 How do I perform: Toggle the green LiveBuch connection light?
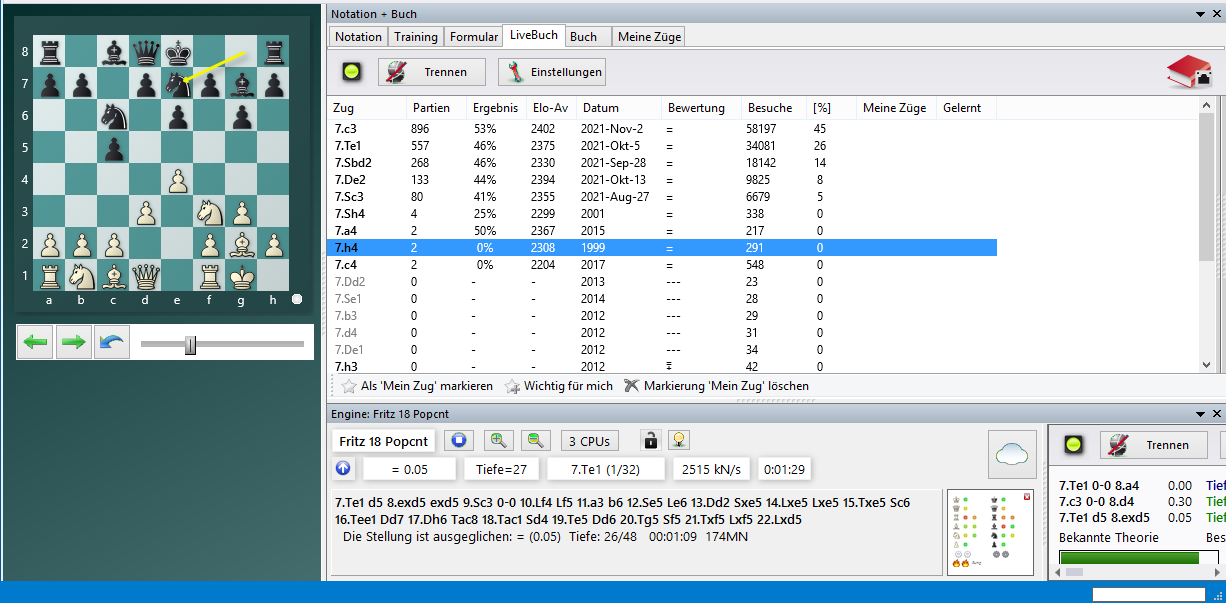click(x=352, y=72)
